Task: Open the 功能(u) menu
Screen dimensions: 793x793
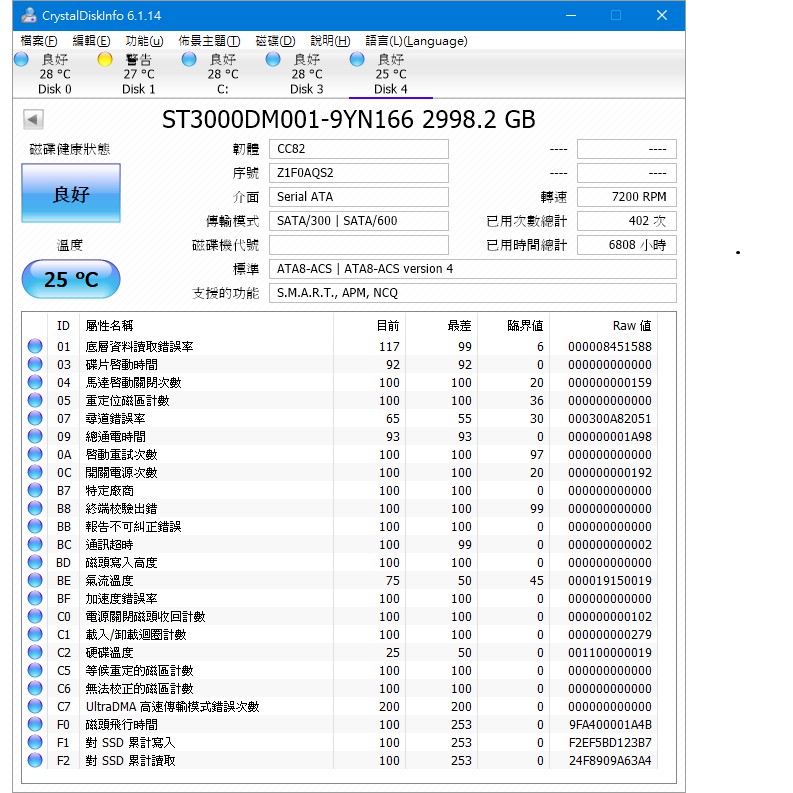Action: pos(144,41)
